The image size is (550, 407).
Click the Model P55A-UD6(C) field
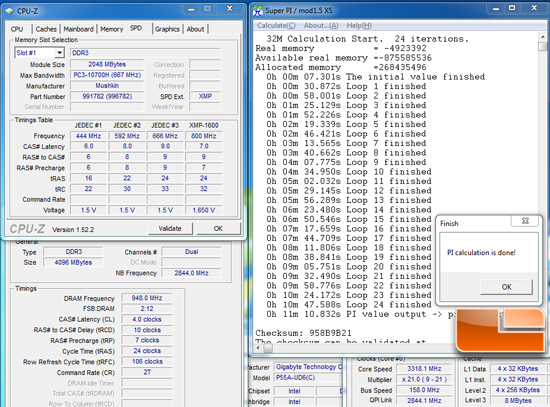[x=309, y=378]
